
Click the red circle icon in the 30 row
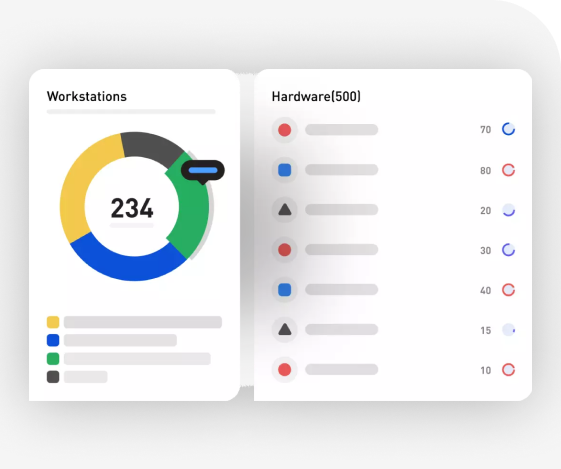[284, 250]
